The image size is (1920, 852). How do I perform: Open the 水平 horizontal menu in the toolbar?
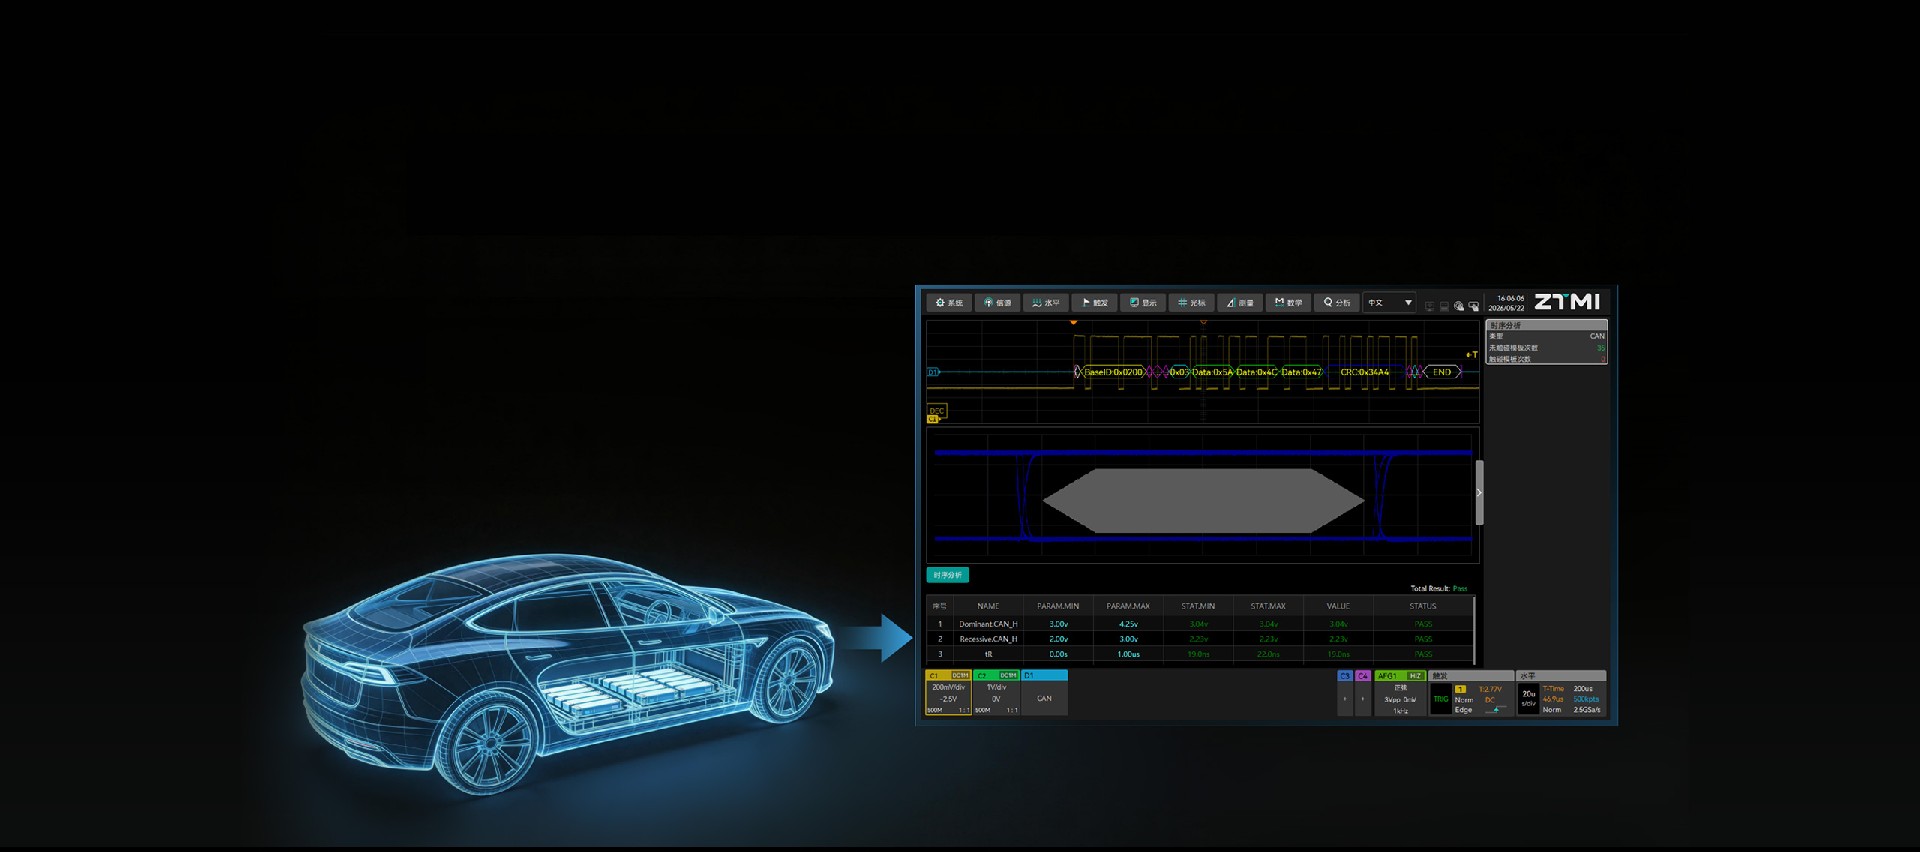coord(1045,302)
